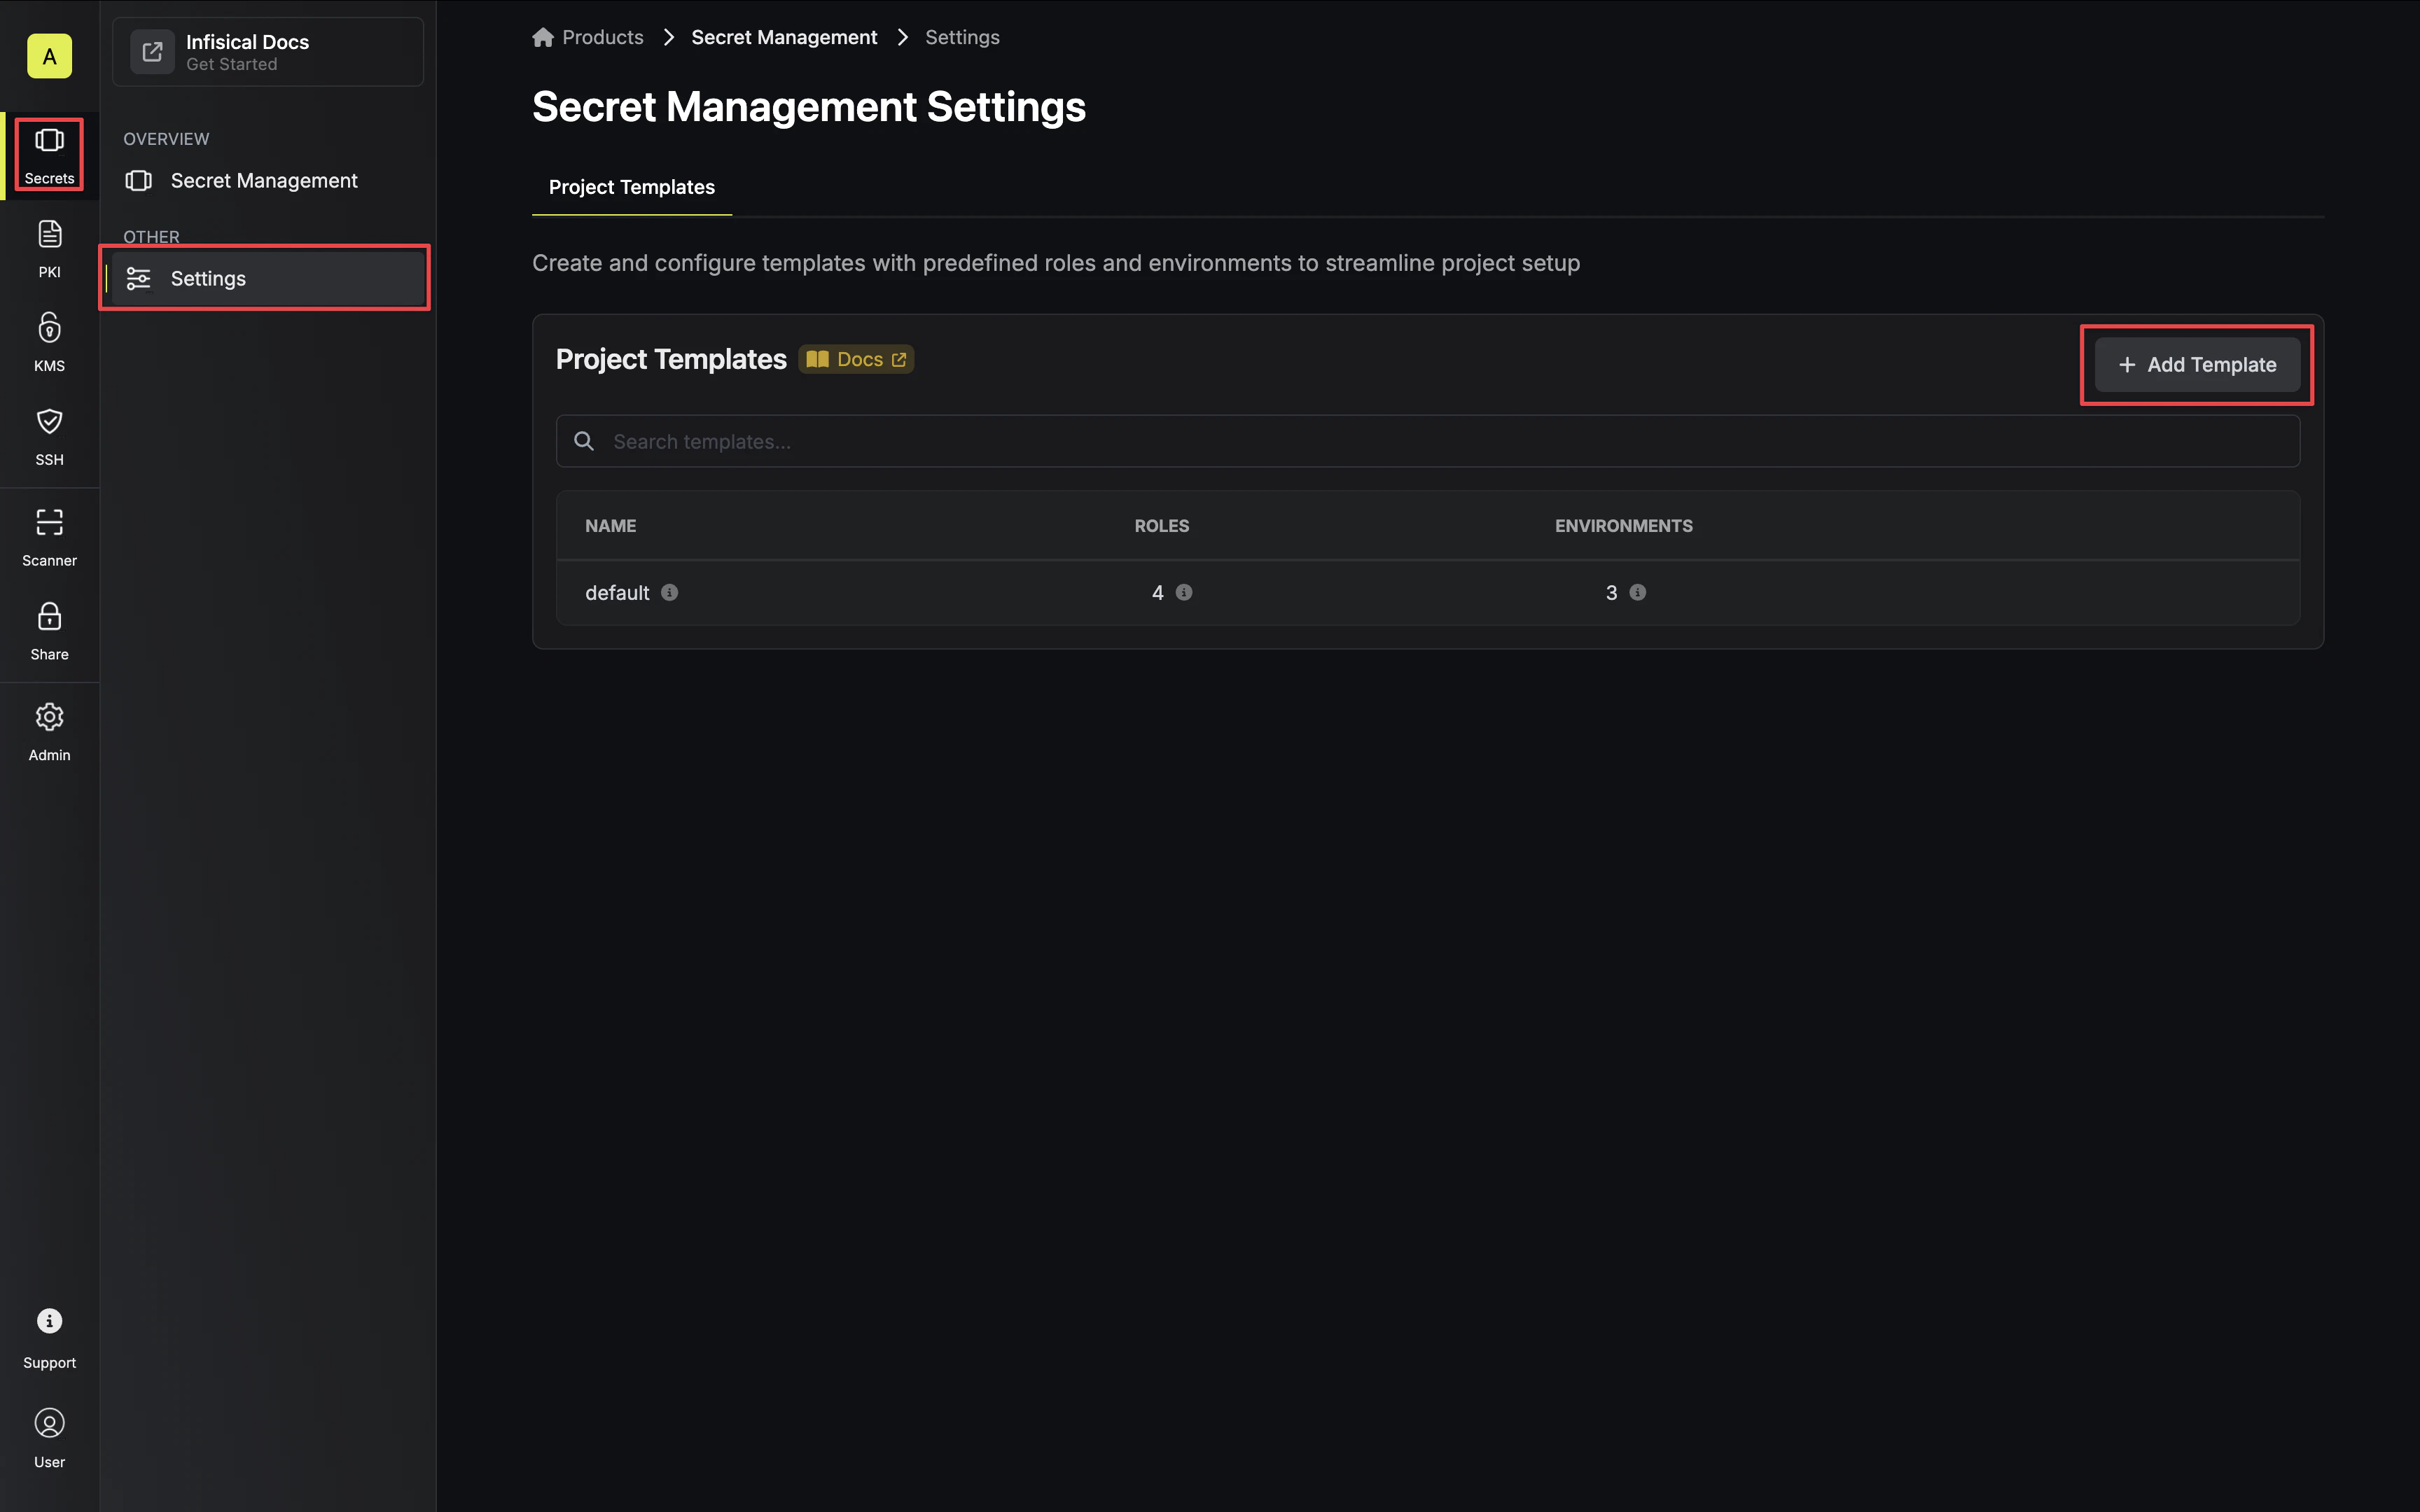This screenshot has height=1512, width=2420.
Task: Click the environments value 3
Action: tap(1611, 593)
